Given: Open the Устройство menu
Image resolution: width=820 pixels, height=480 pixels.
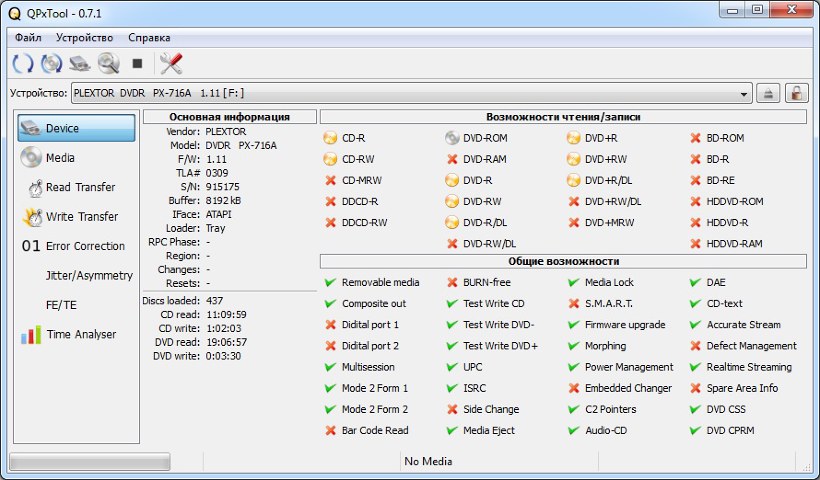Looking at the screenshot, I should click(x=84, y=37).
